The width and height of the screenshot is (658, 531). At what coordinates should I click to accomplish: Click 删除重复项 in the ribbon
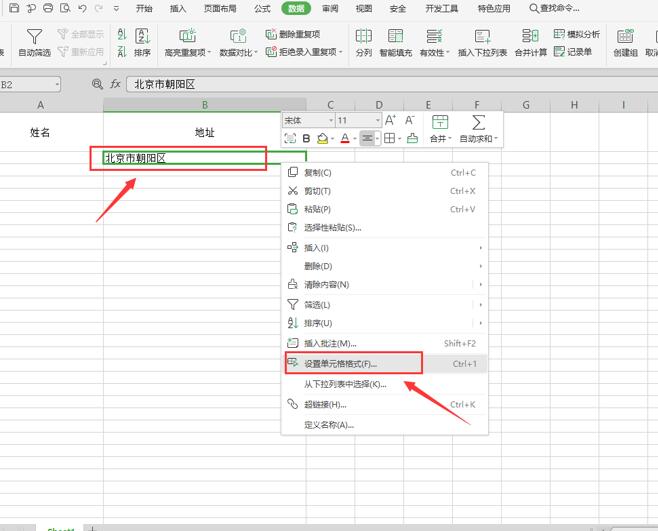point(293,34)
